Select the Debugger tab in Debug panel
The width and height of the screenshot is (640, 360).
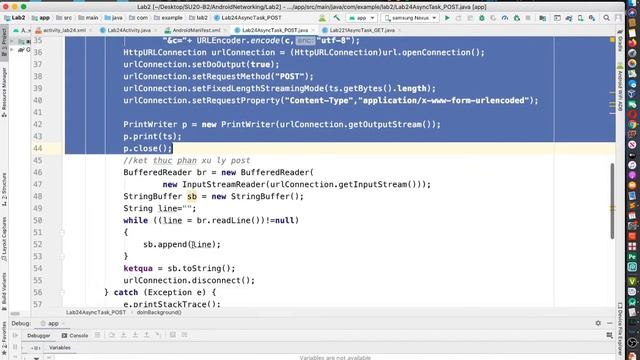point(38,336)
